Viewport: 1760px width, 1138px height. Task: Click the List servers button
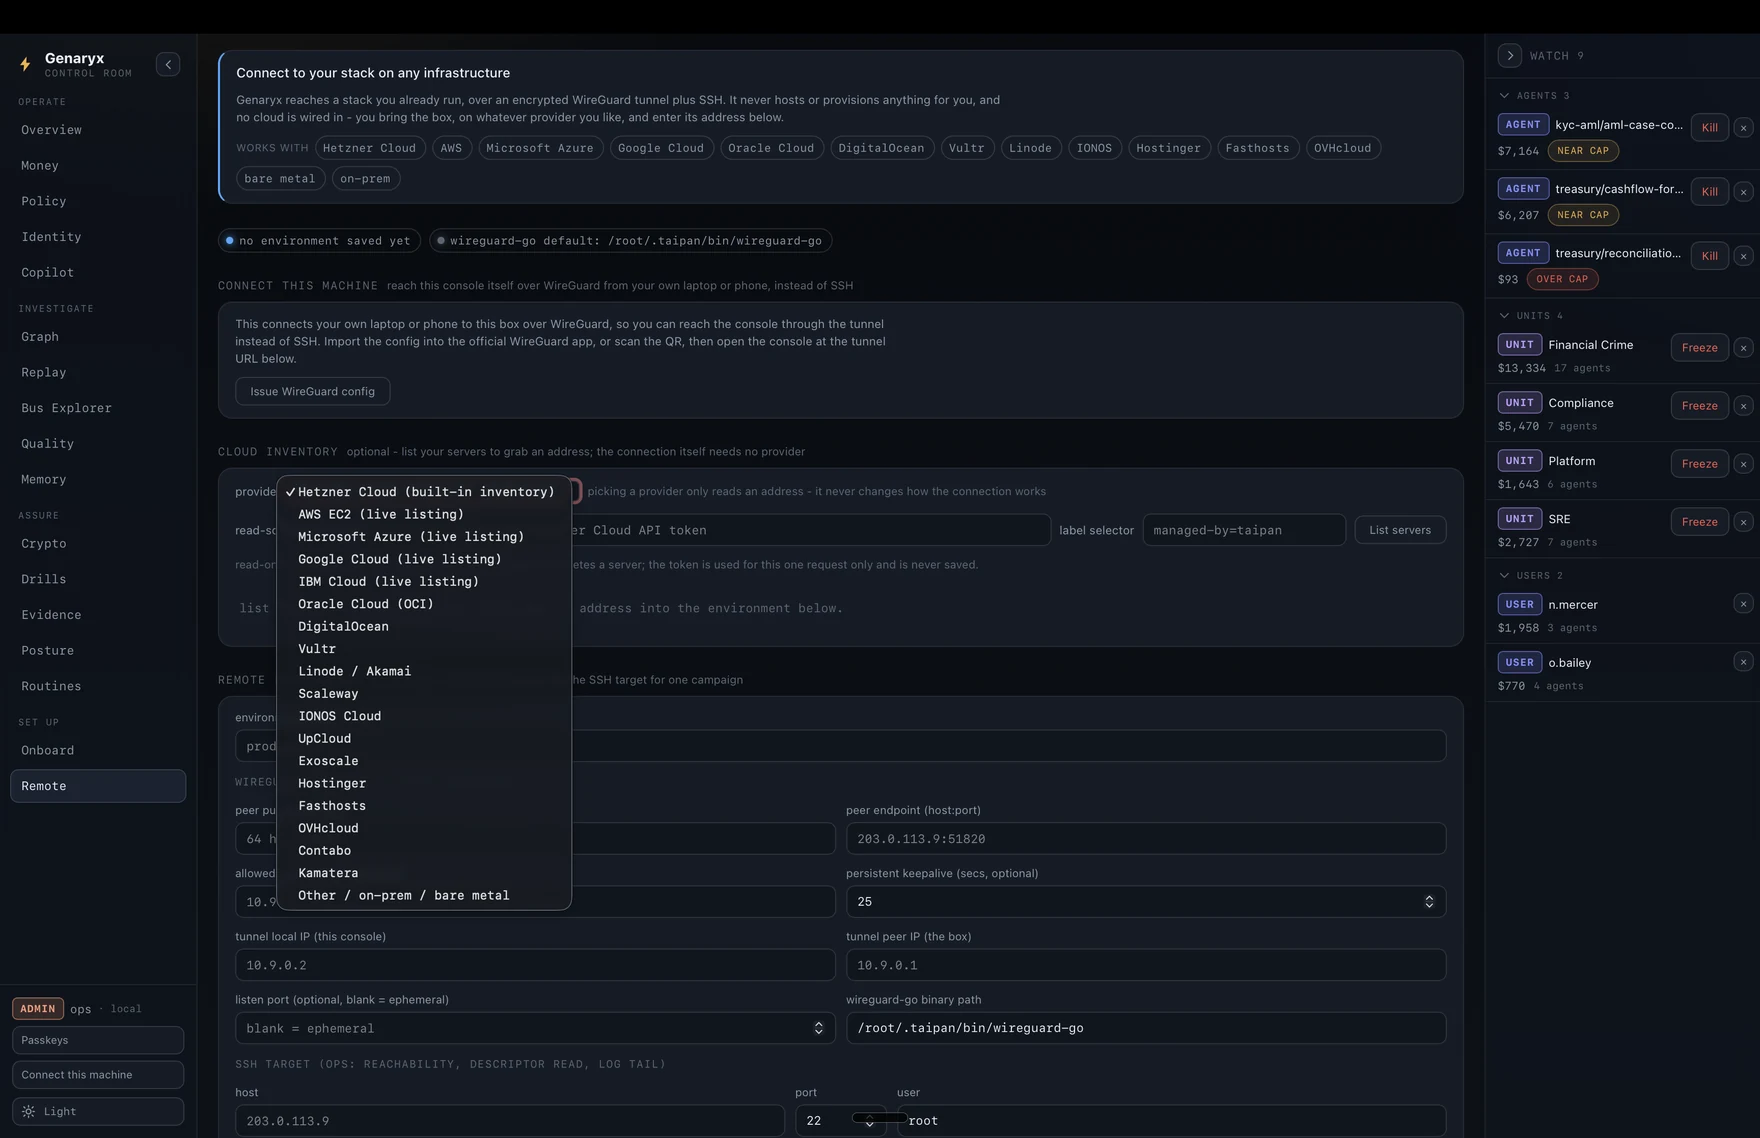pyautogui.click(x=1400, y=530)
